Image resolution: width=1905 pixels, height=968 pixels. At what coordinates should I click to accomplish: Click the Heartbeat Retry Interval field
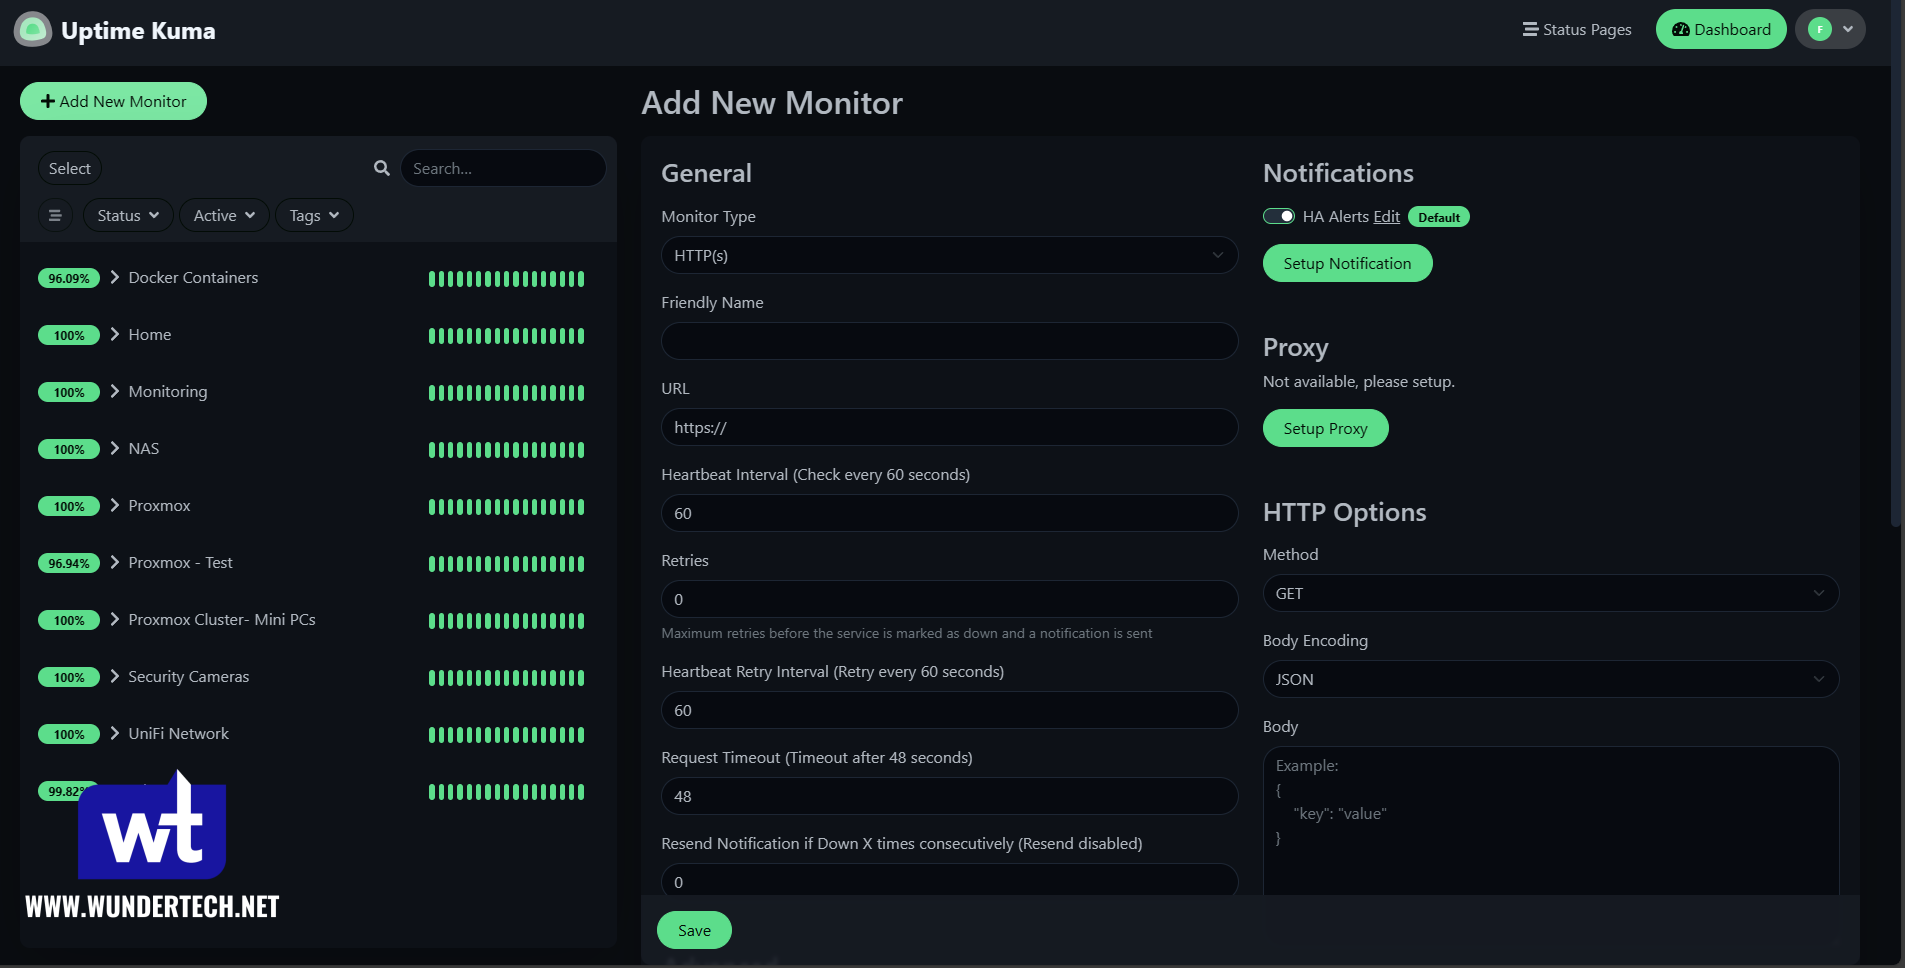(x=949, y=710)
